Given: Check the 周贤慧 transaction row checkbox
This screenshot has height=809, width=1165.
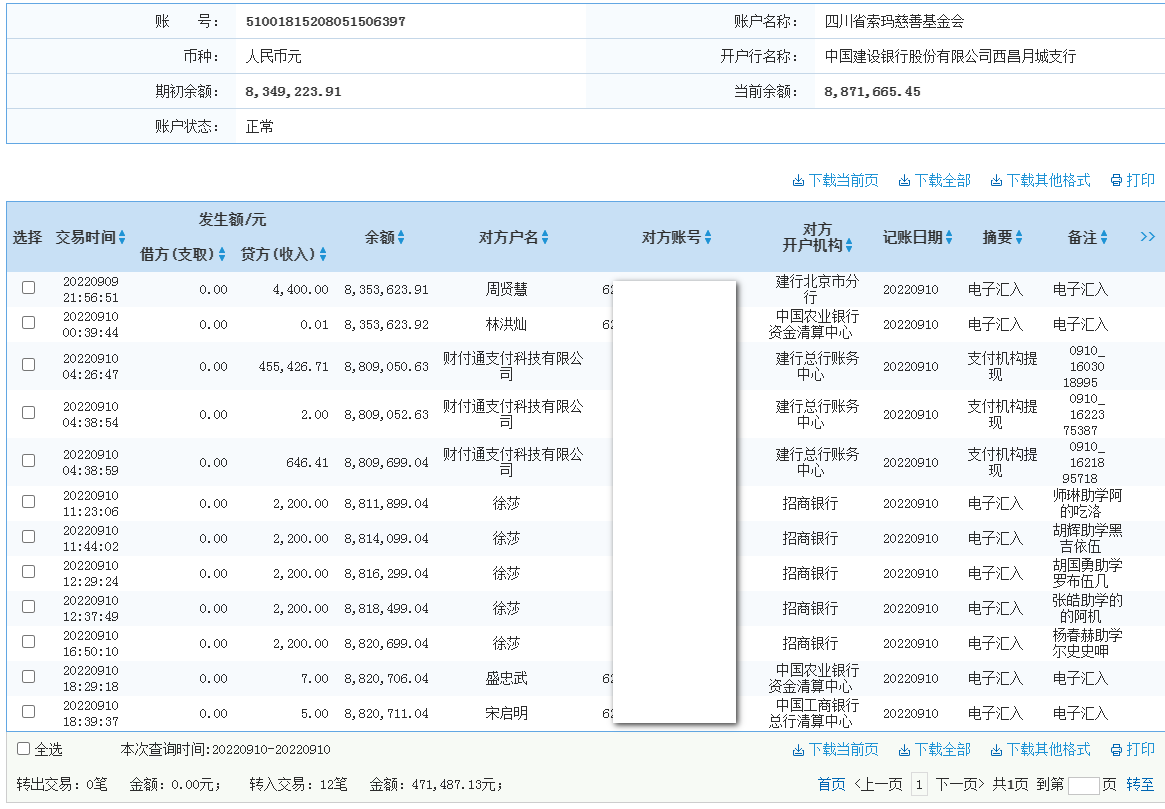Looking at the screenshot, I should [28, 287].
